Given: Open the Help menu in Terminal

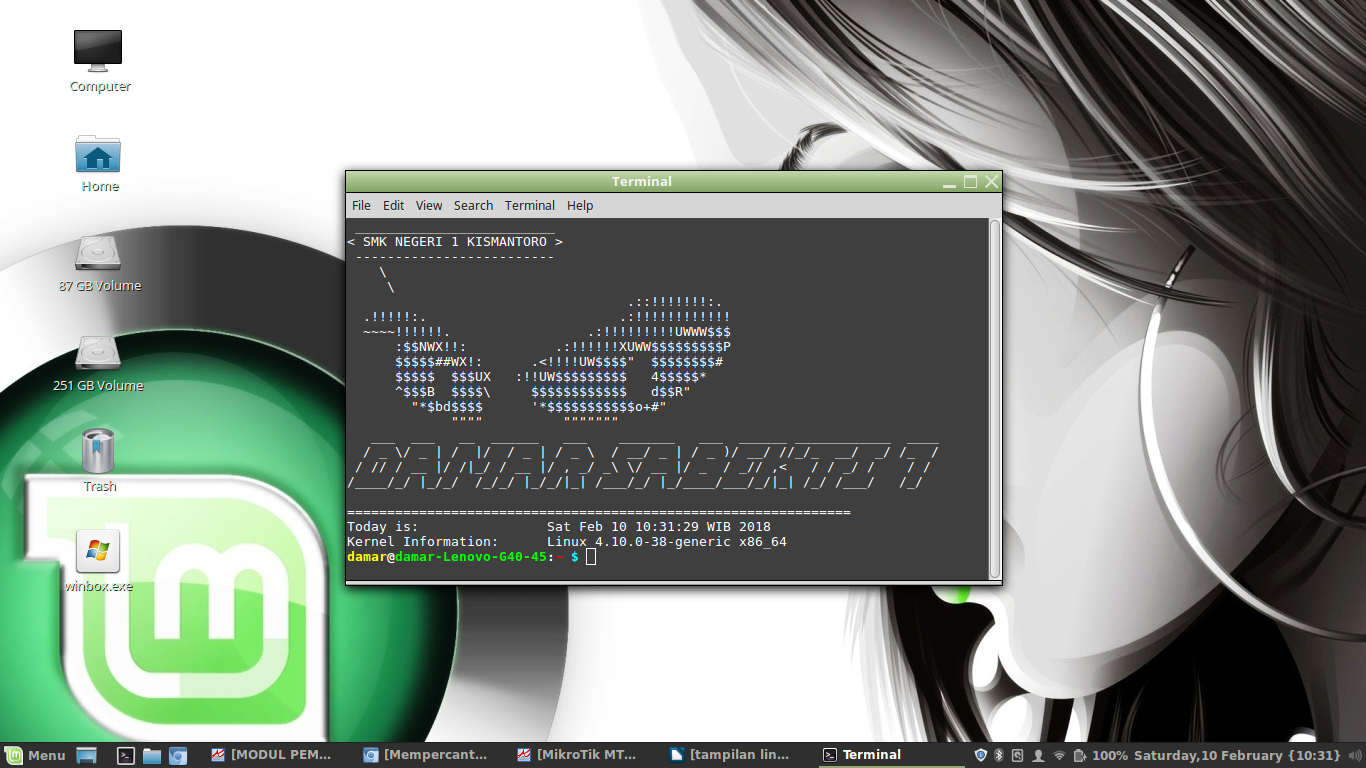Looking at the screenshot, I should click(x=580, y=205).
